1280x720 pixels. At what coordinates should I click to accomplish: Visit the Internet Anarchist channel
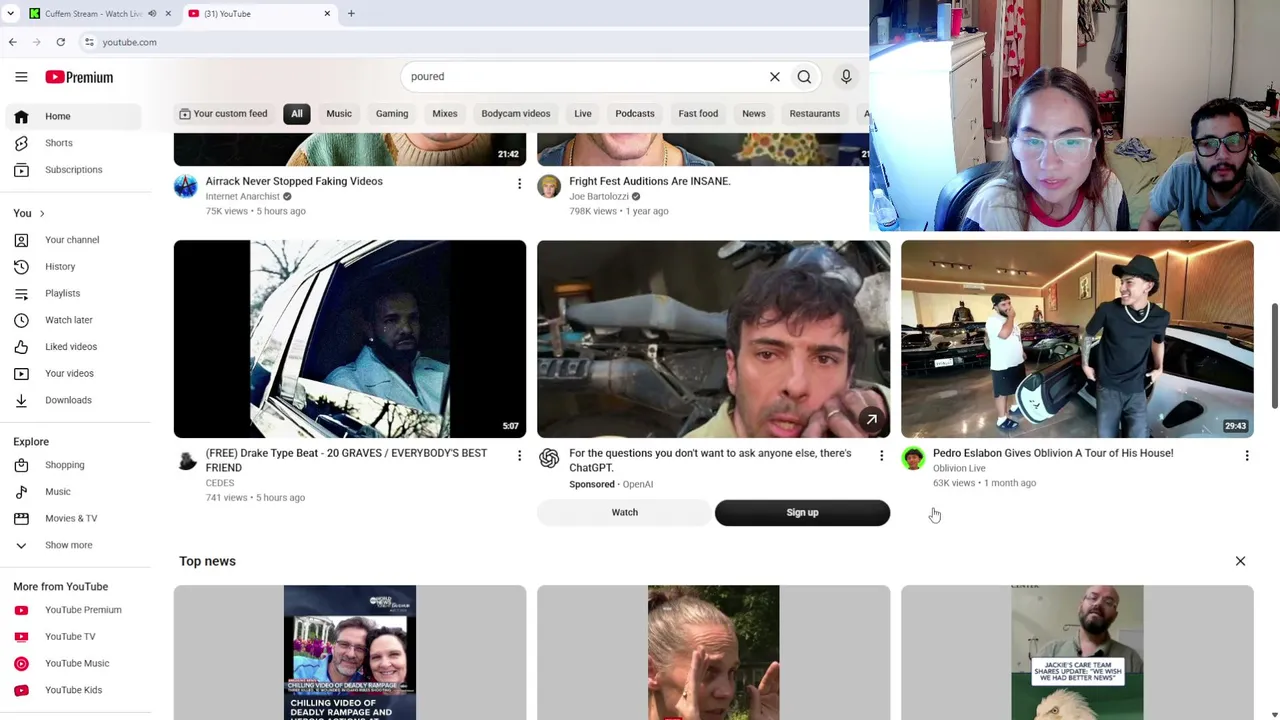(243, 197)
